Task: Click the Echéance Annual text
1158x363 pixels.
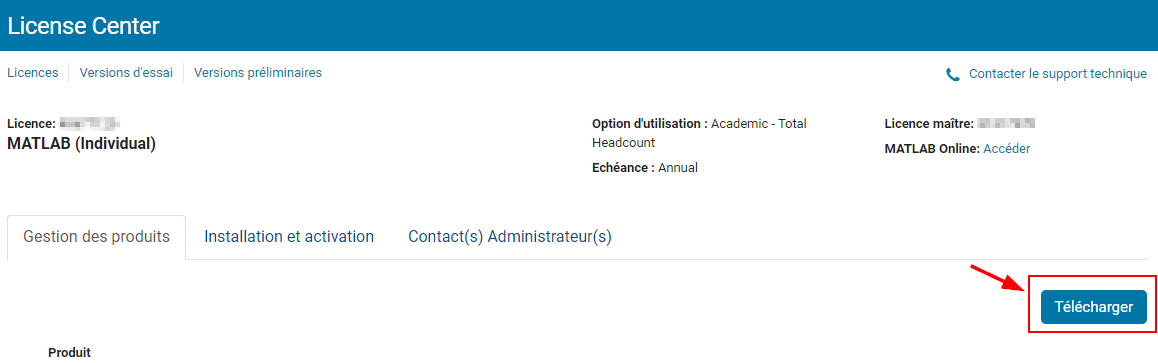Action: point(645,167)
